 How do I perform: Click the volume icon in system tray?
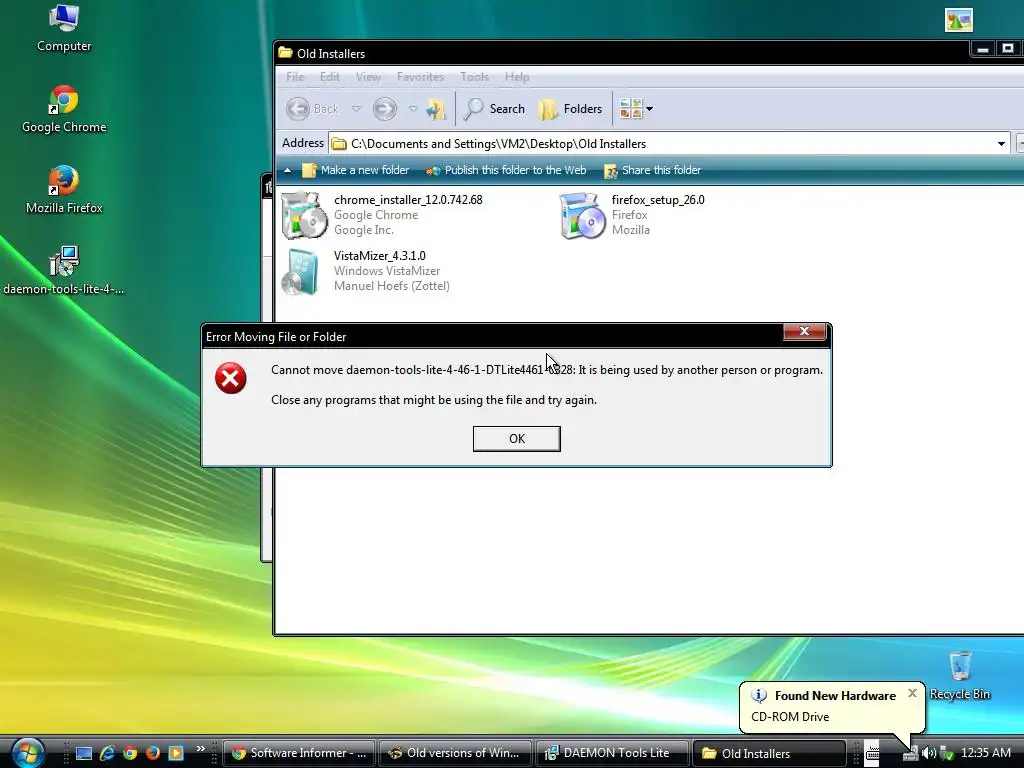point(929,753)
